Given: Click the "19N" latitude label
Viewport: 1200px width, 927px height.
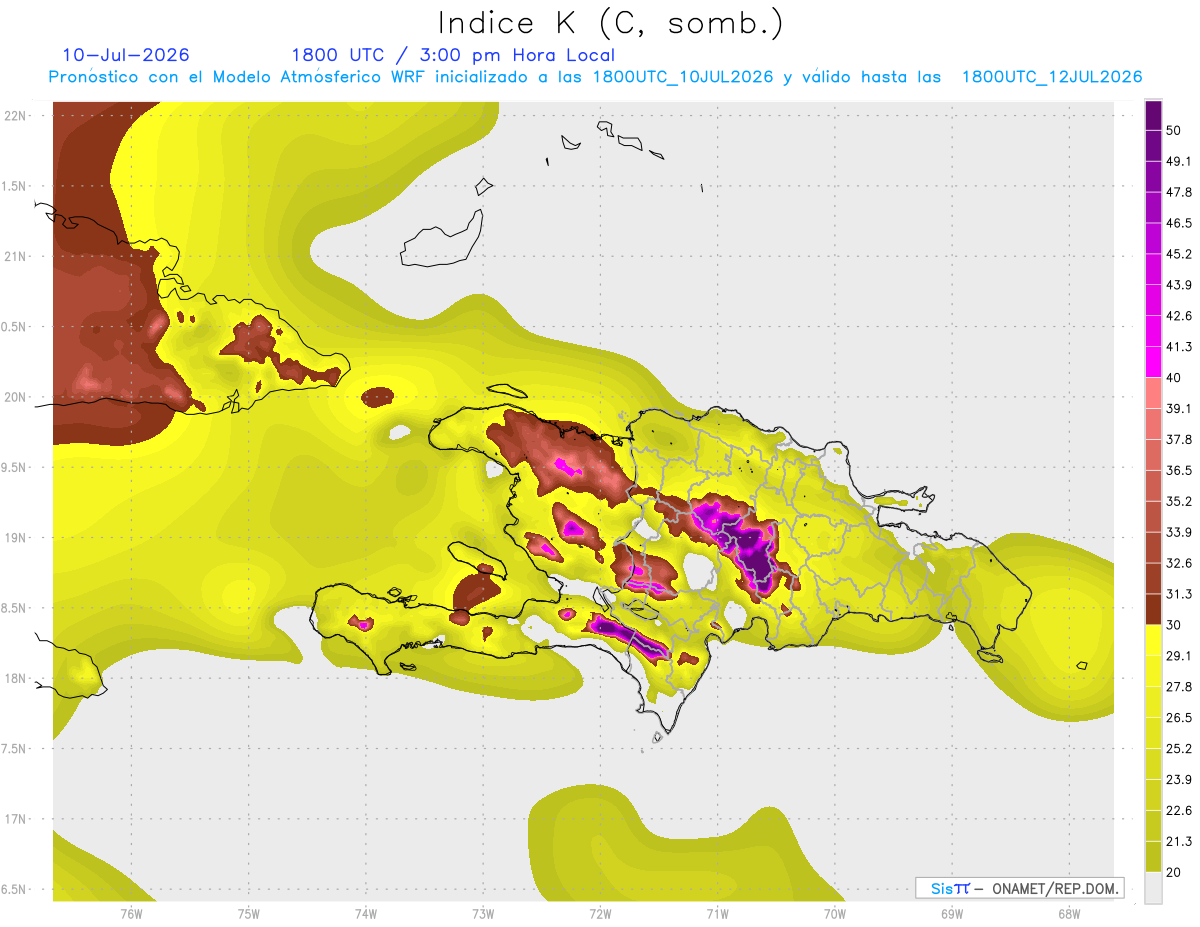Looking at the screenshot, I should click(x=16, y=538).
